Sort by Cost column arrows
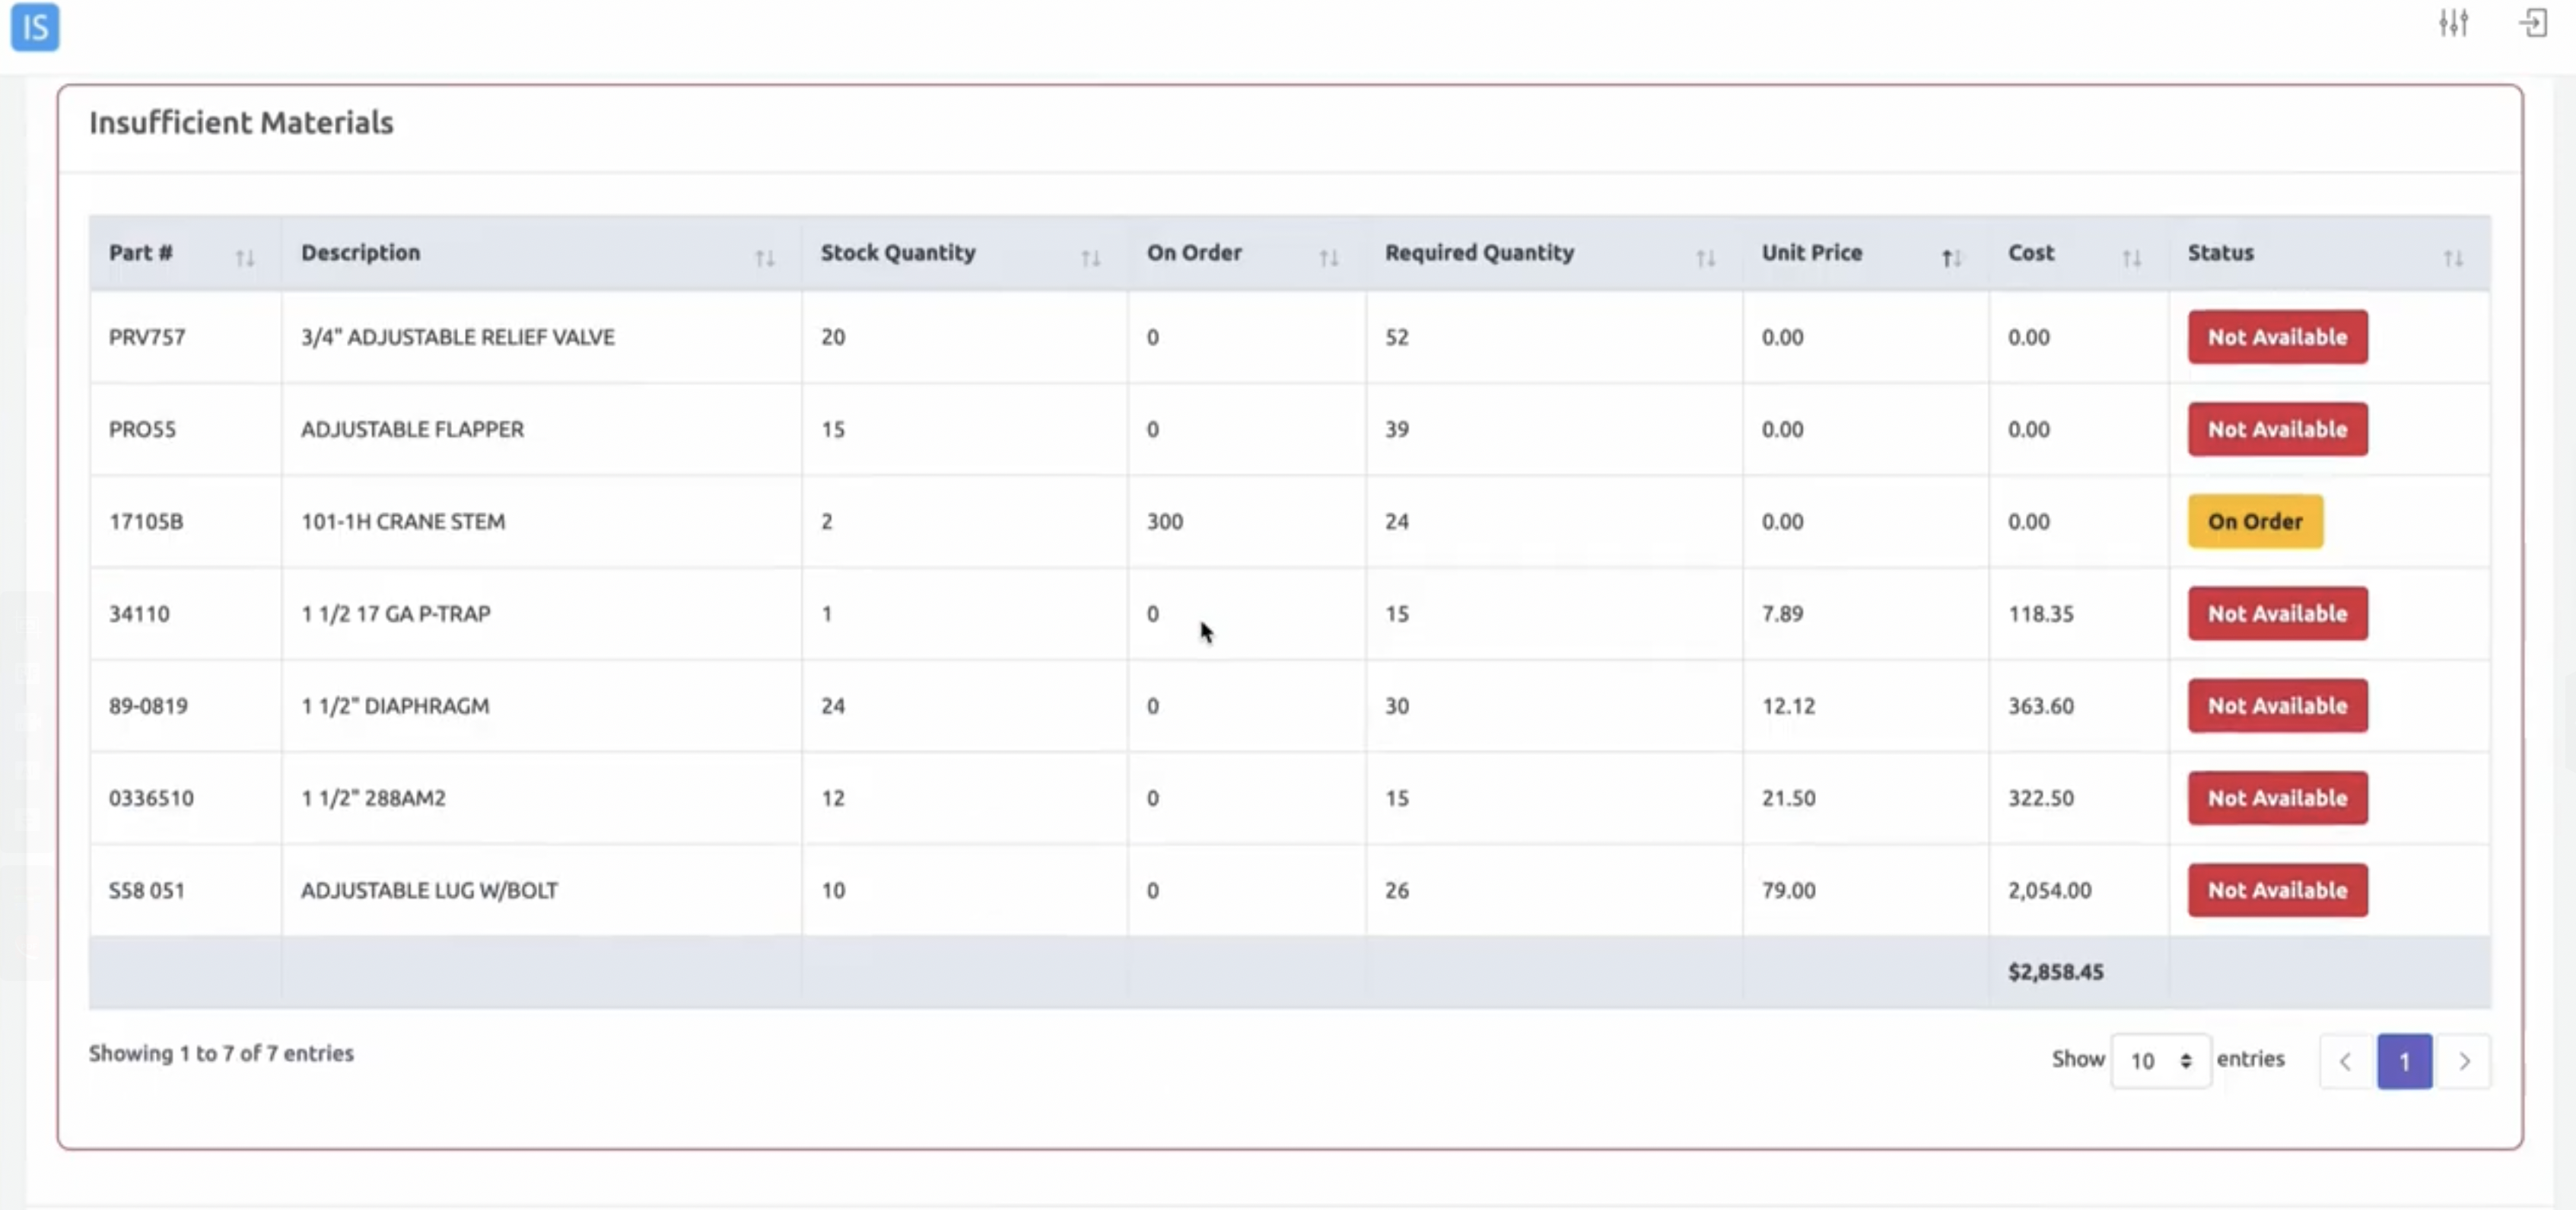2576x1210 pixels. (2131, 258)
